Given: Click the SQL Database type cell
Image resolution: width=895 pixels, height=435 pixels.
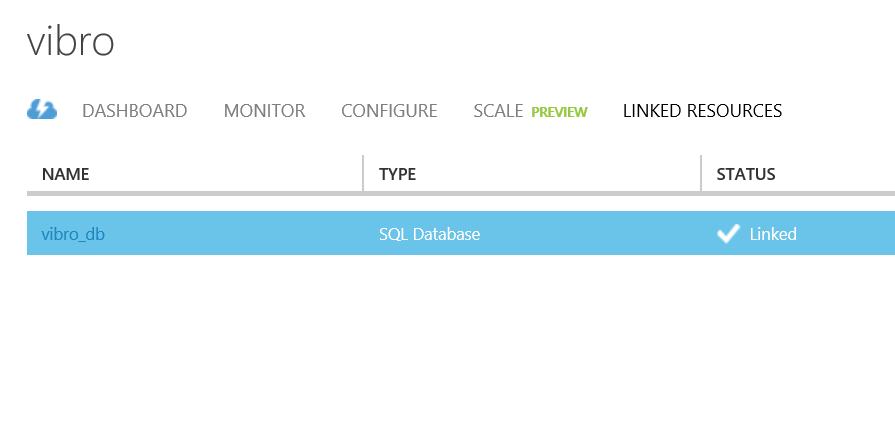Looking at the screenshot, I should [x=429, y=234].
